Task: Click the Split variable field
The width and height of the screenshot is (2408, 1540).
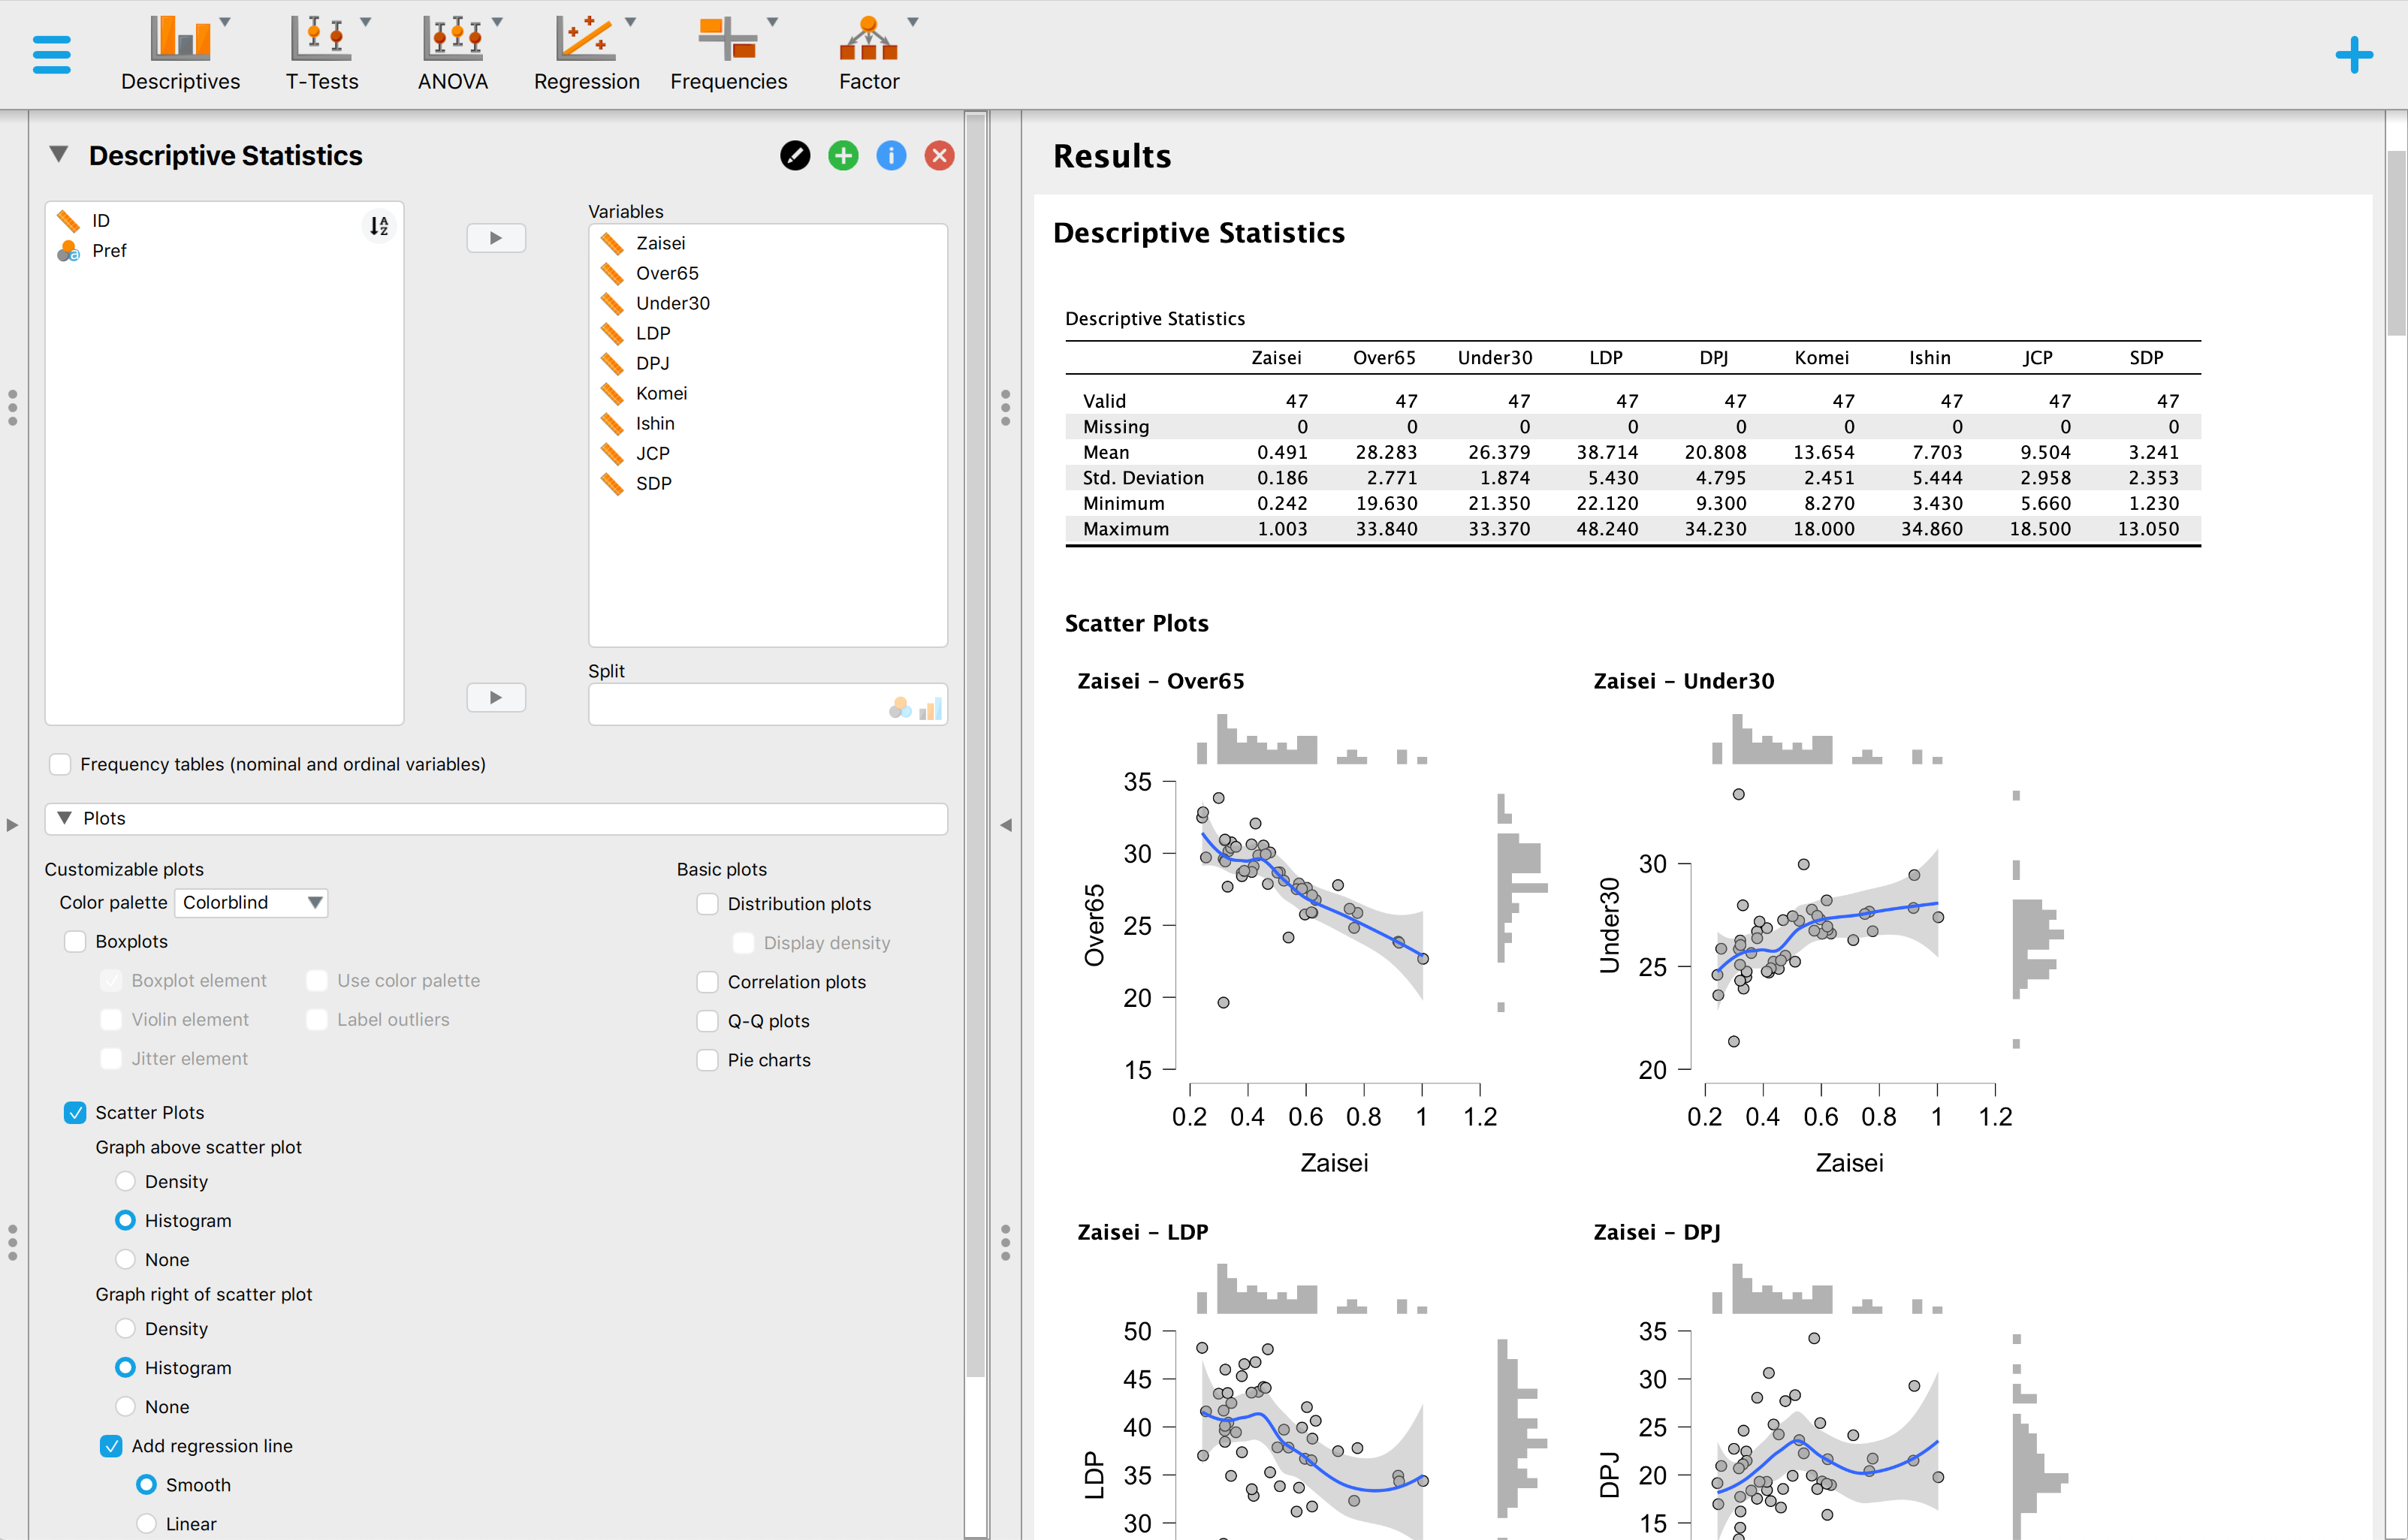Action: (768, 705)
